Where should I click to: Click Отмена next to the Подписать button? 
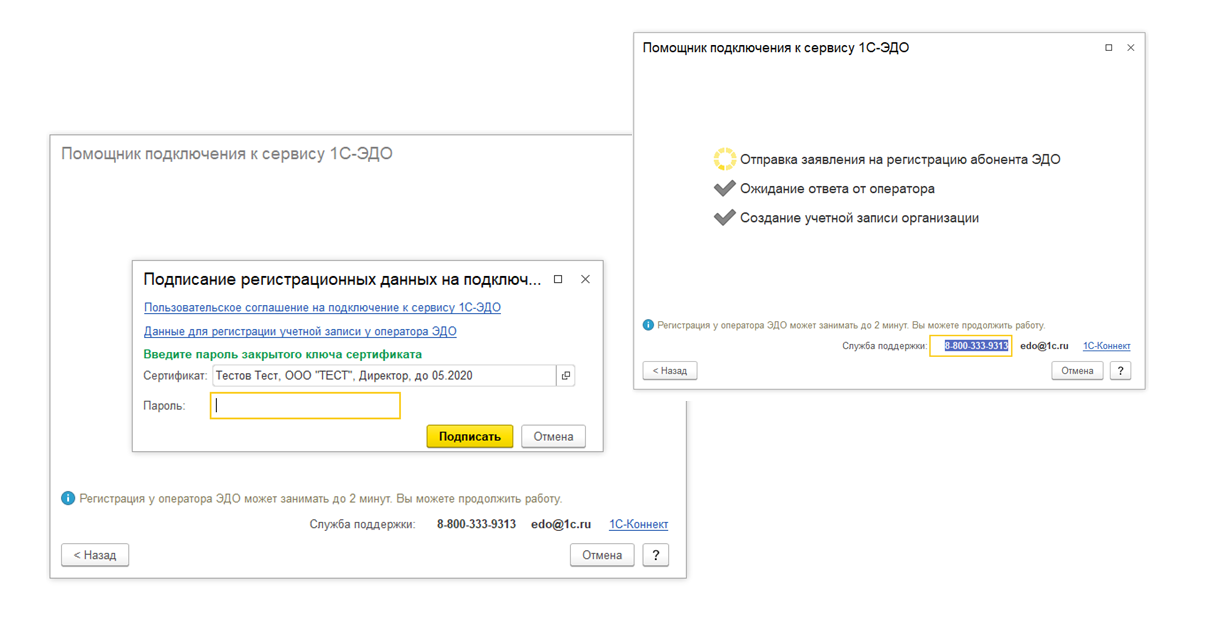553,436
